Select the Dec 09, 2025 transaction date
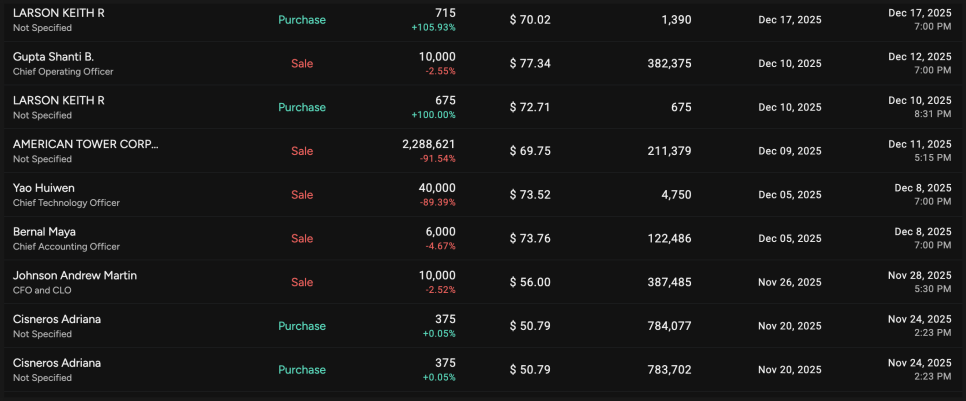This screenshot has width=966, height=401. tap(790, 151)
